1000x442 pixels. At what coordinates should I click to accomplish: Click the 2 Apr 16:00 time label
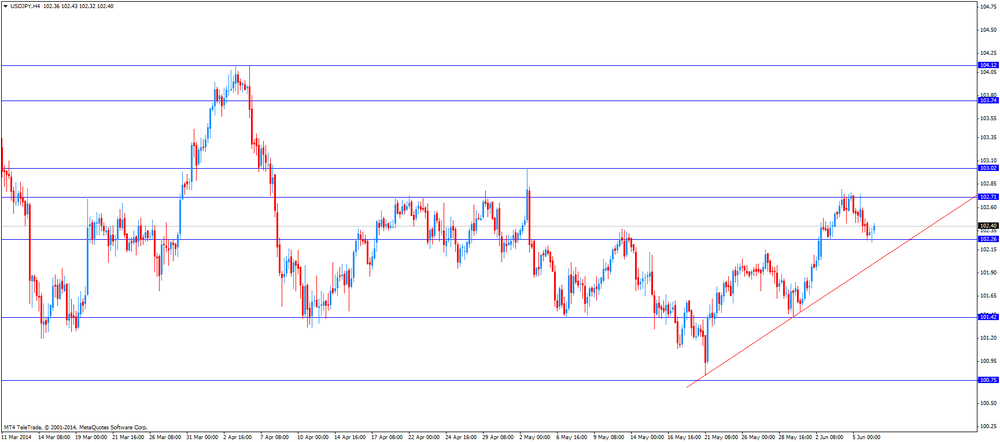click(x=237, y=438)
